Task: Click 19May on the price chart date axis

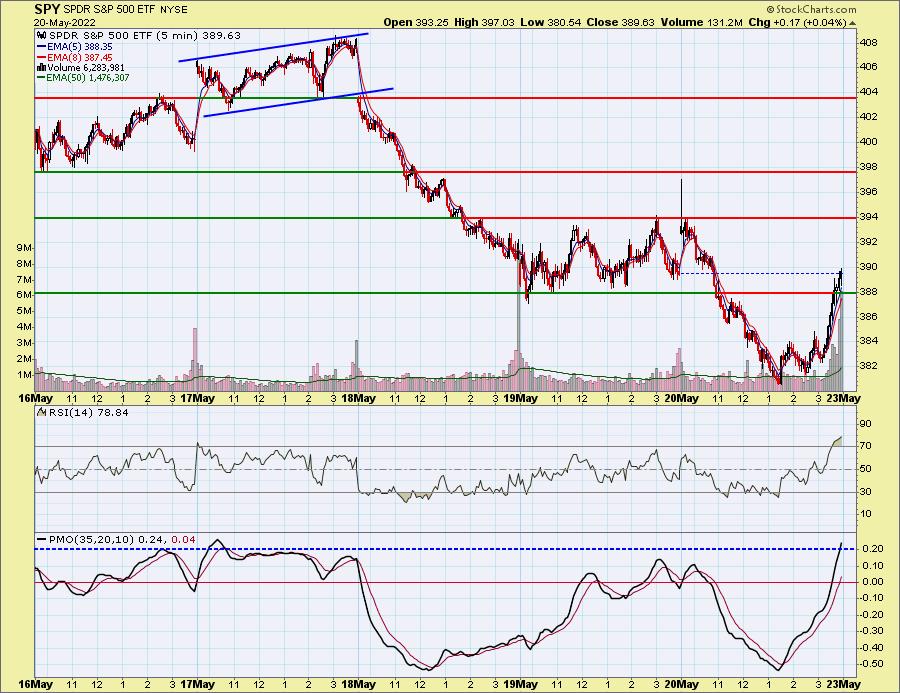Action: point(520,398)
